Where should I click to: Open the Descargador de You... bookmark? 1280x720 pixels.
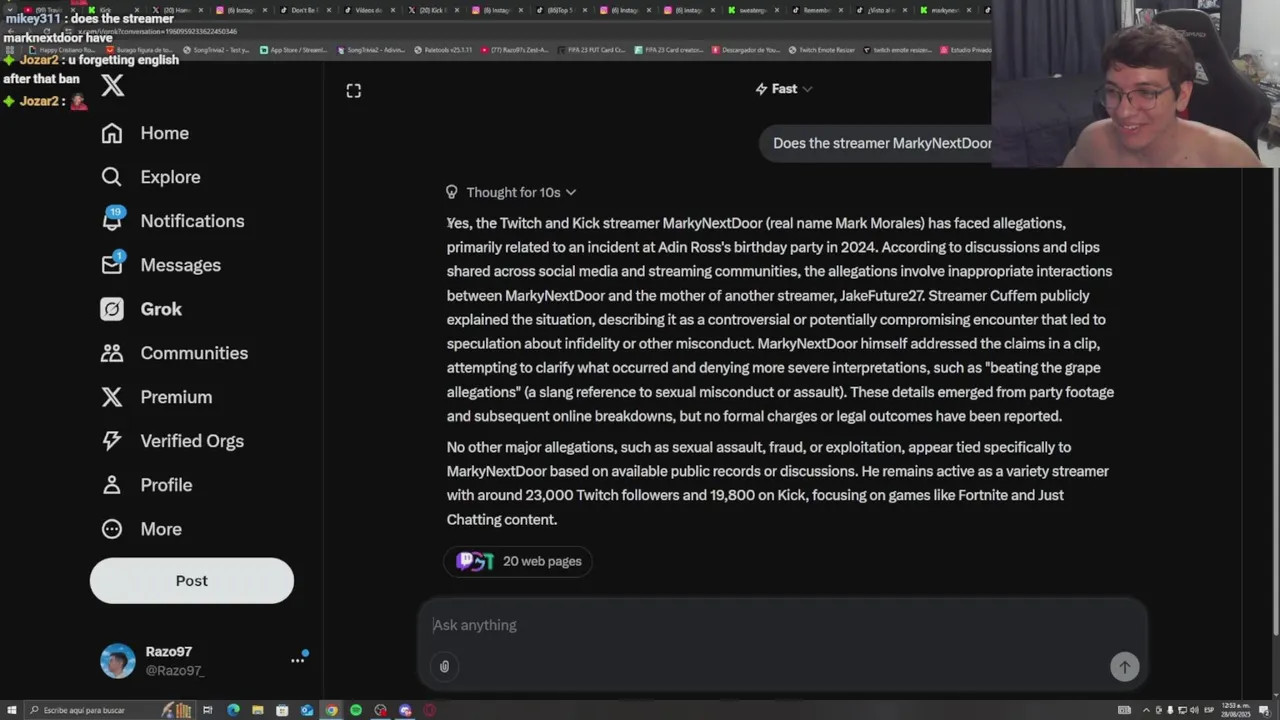pyautogui.click(x=745, y=49)
